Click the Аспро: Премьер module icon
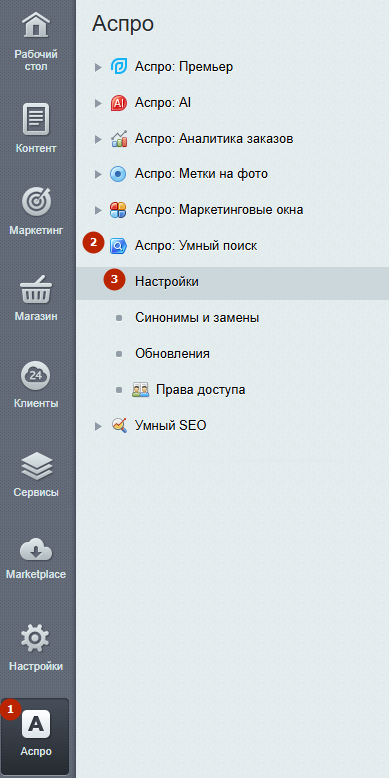 click(x=119, y=66)
